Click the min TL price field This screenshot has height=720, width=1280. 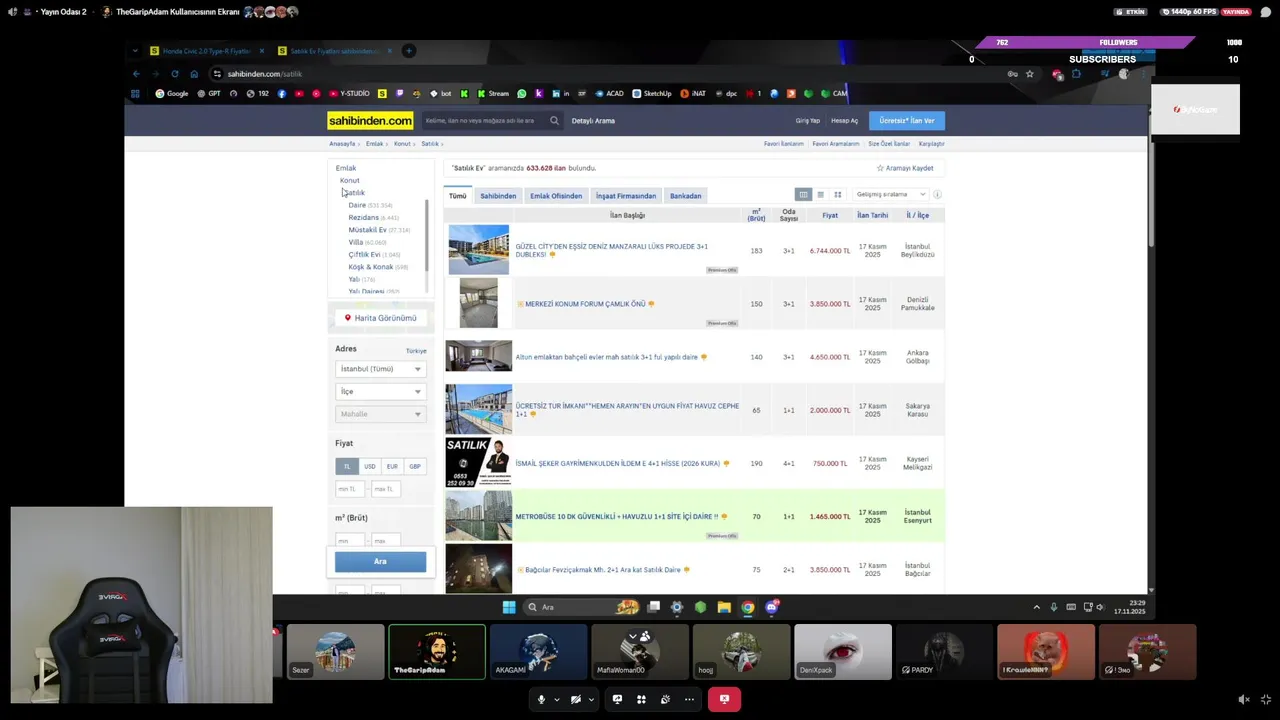pos(350,489)
